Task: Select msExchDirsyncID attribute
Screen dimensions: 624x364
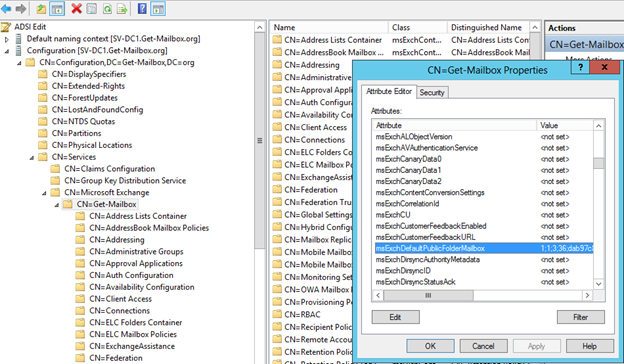Action: [484, 271]
